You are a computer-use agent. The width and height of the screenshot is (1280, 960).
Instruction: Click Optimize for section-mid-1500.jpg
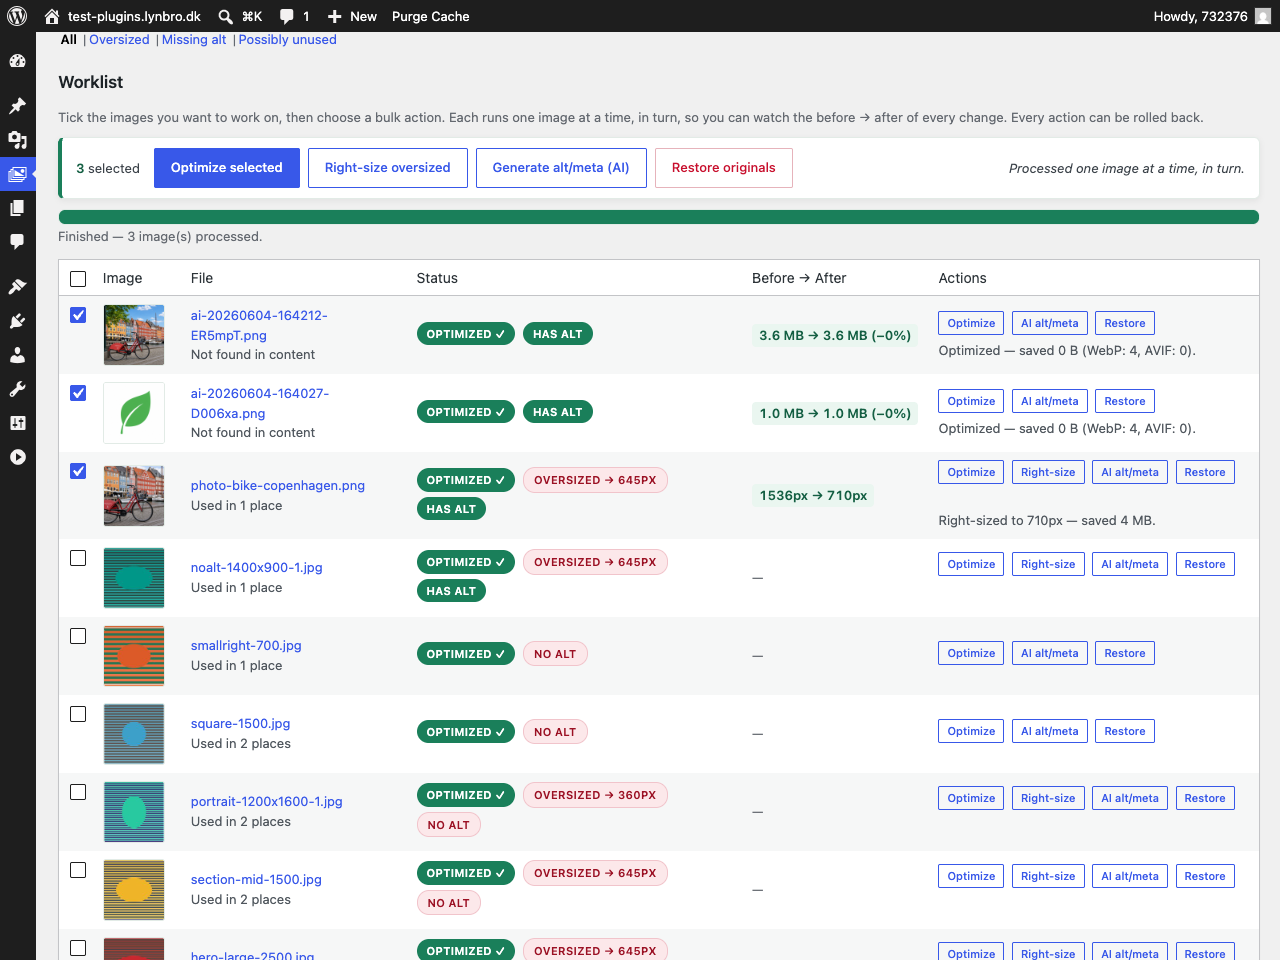tap(971, 876)
